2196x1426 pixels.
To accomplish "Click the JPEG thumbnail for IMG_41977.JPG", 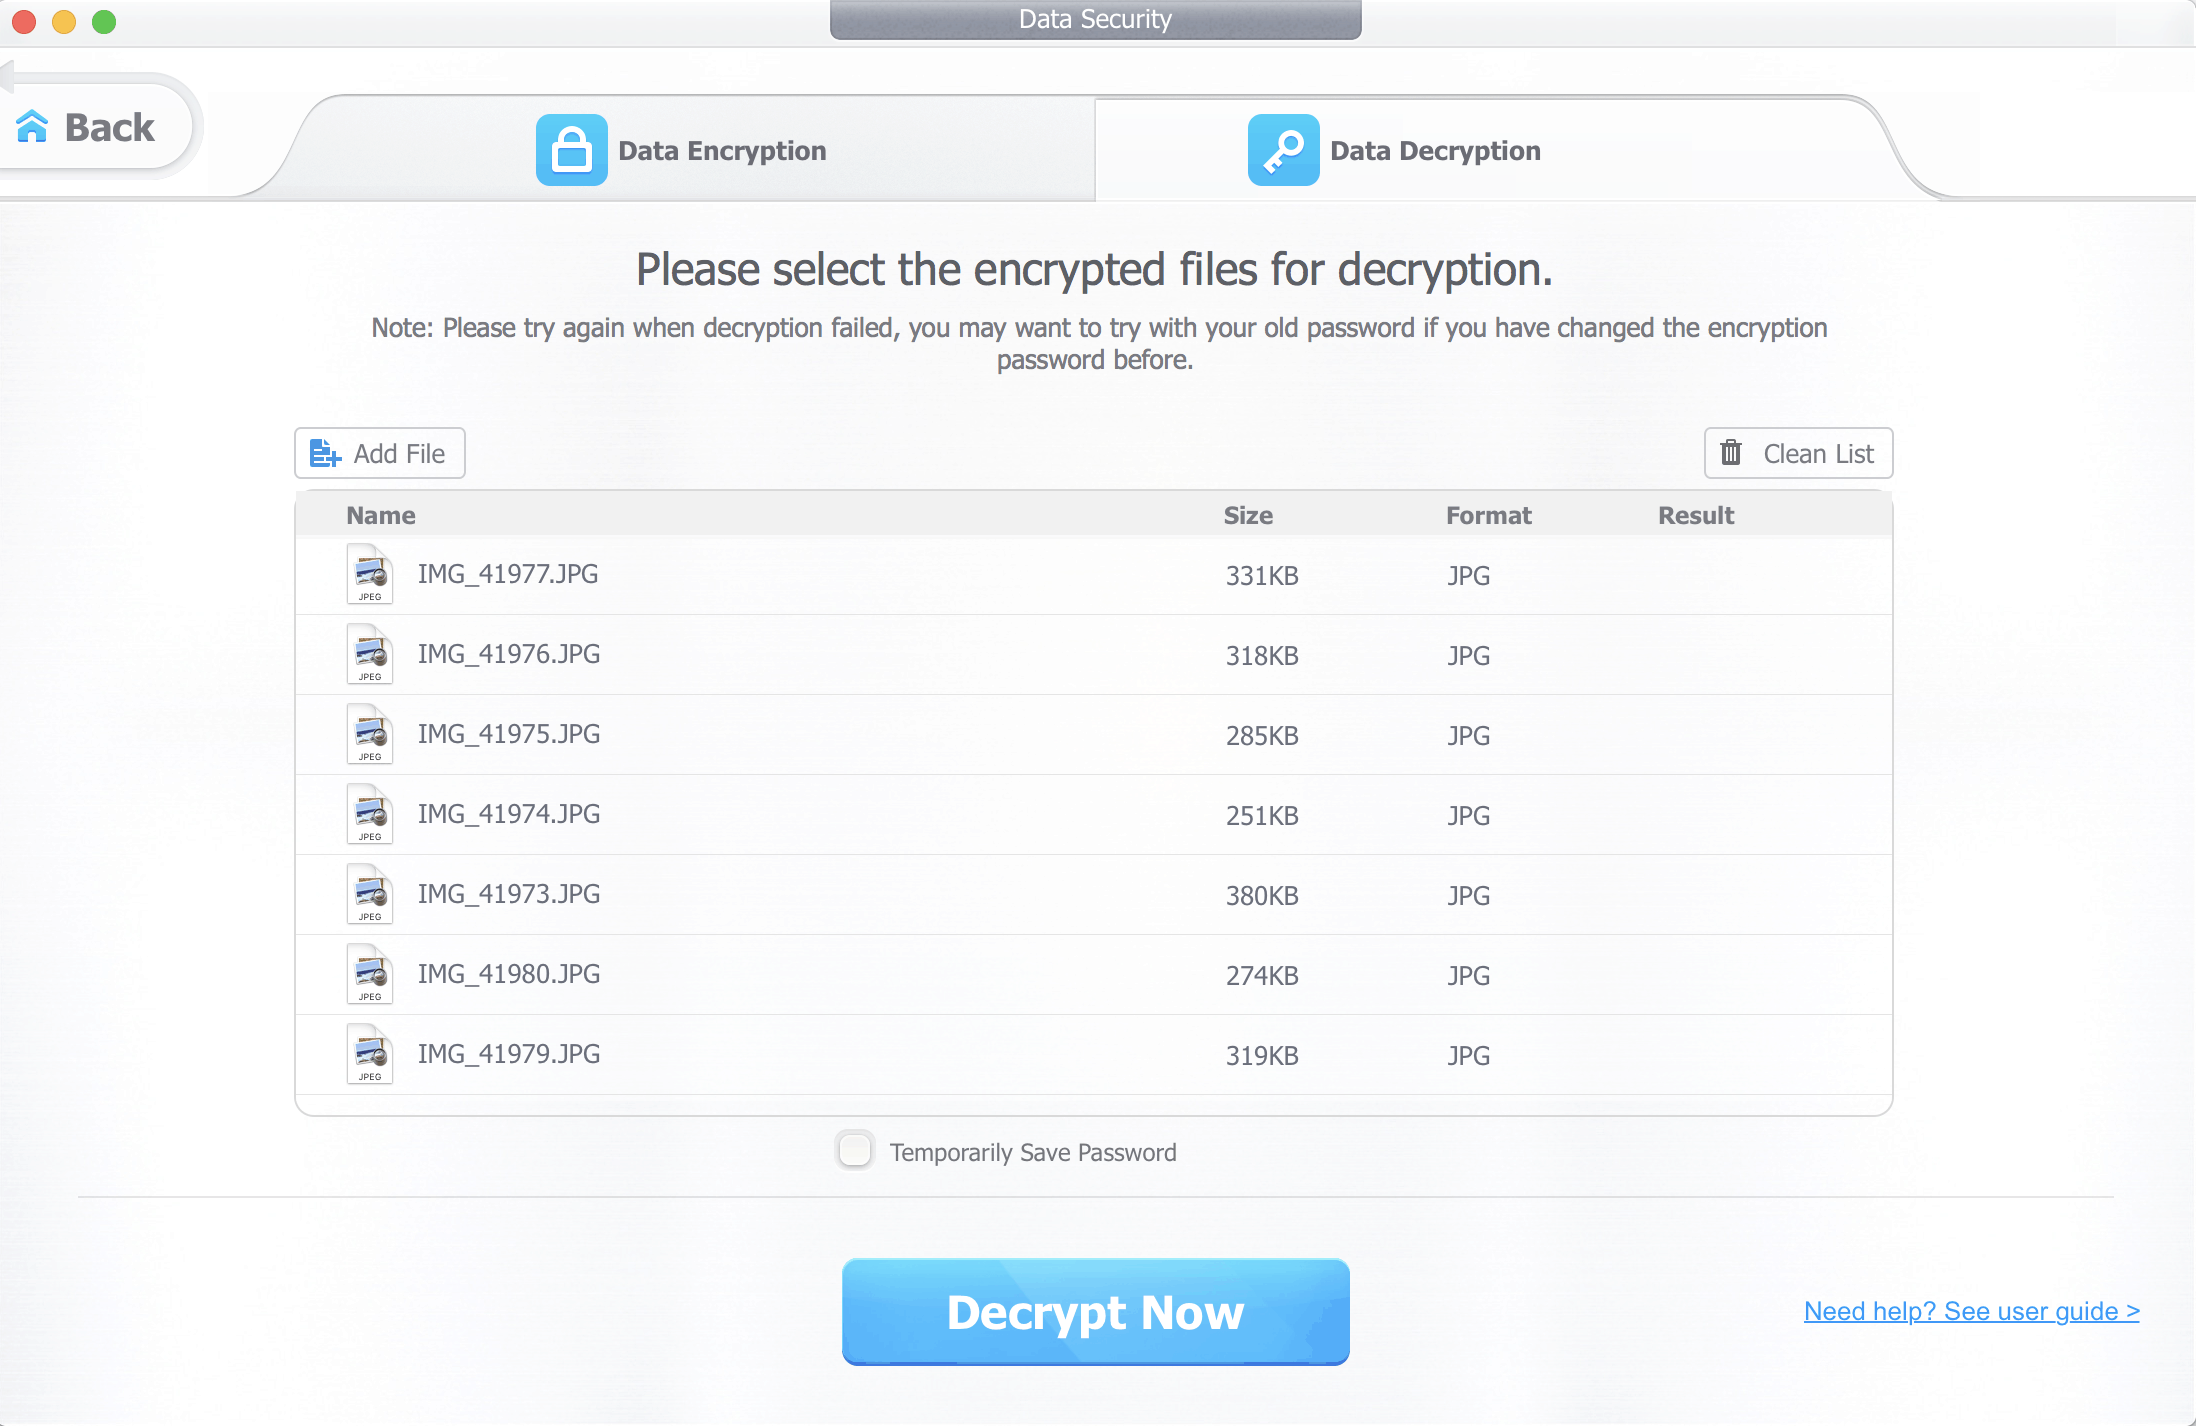I will point(369,574).
